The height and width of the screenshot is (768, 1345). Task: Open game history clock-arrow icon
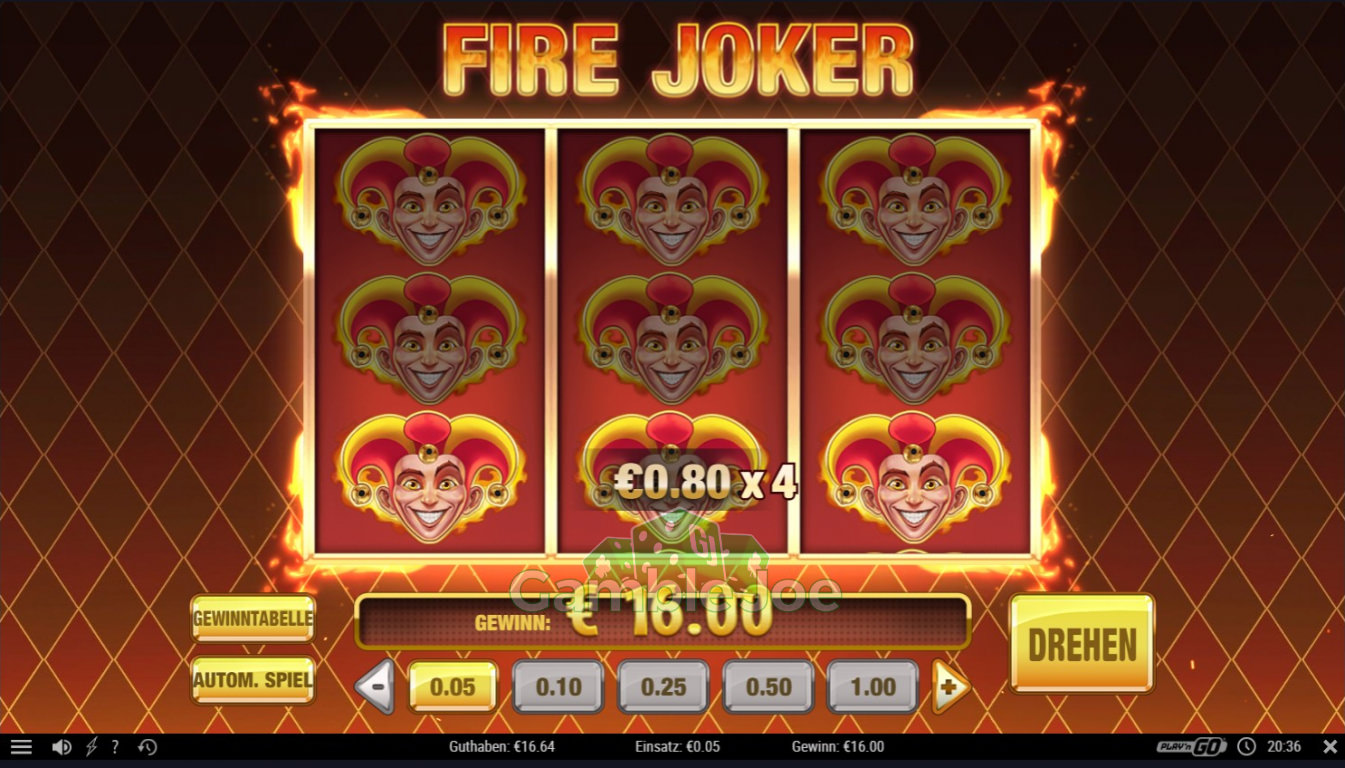point(147,747)
